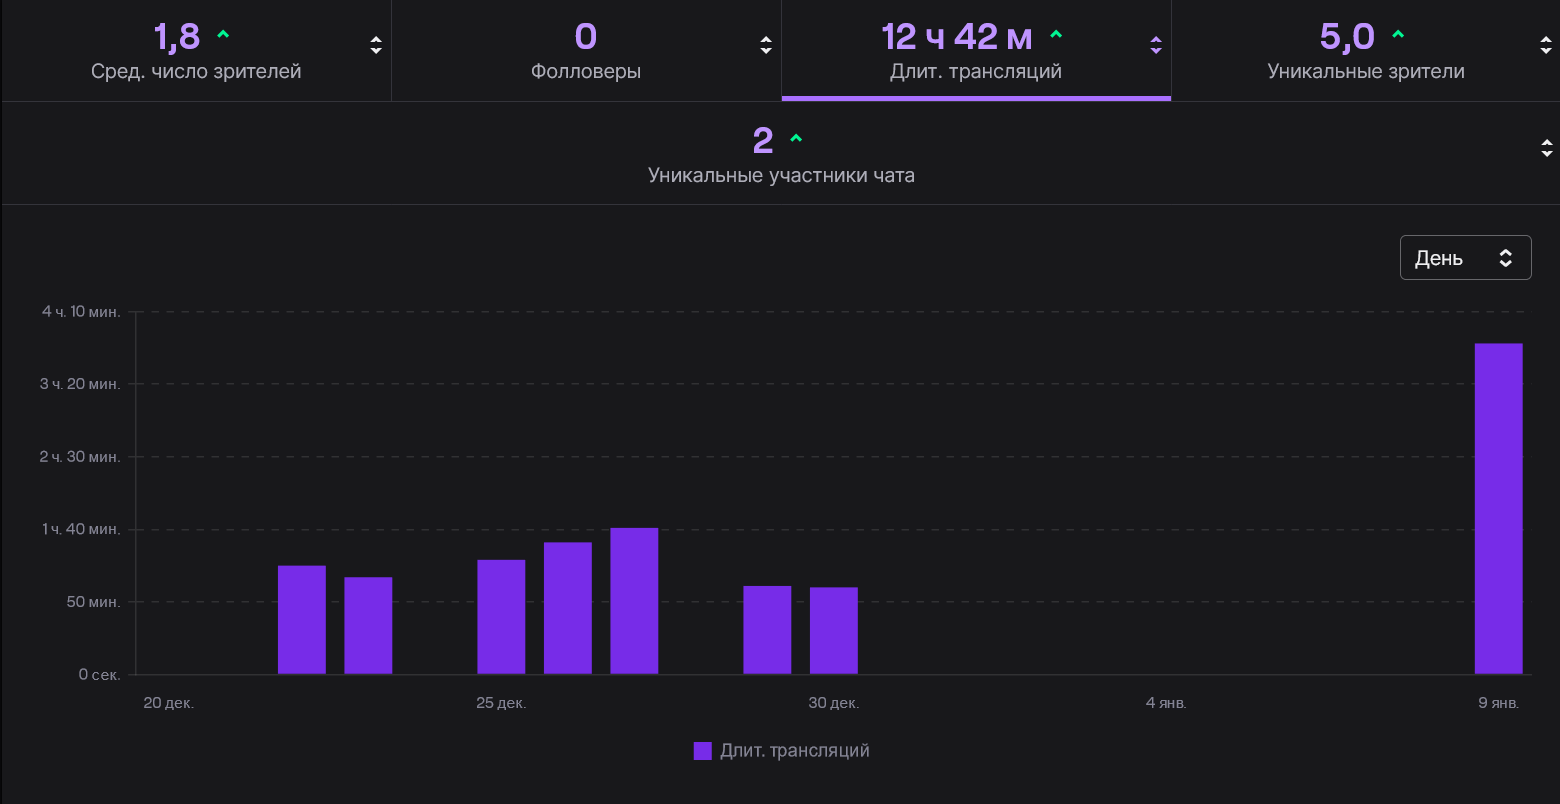
Task: Click the up-down selector arrows on 'Длит. трансляций'
Action: pos(1156,45)
